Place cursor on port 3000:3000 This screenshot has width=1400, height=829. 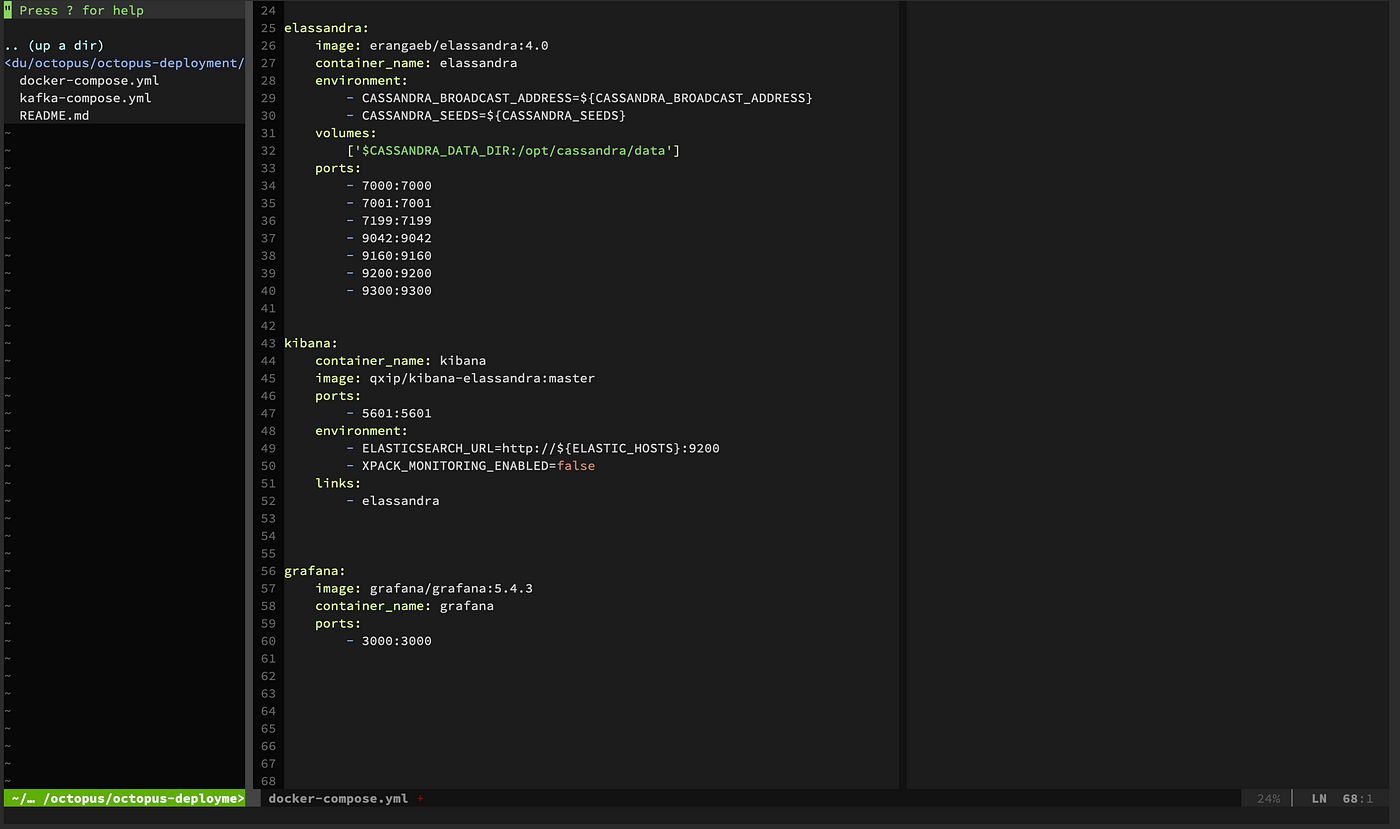point(397,641)
